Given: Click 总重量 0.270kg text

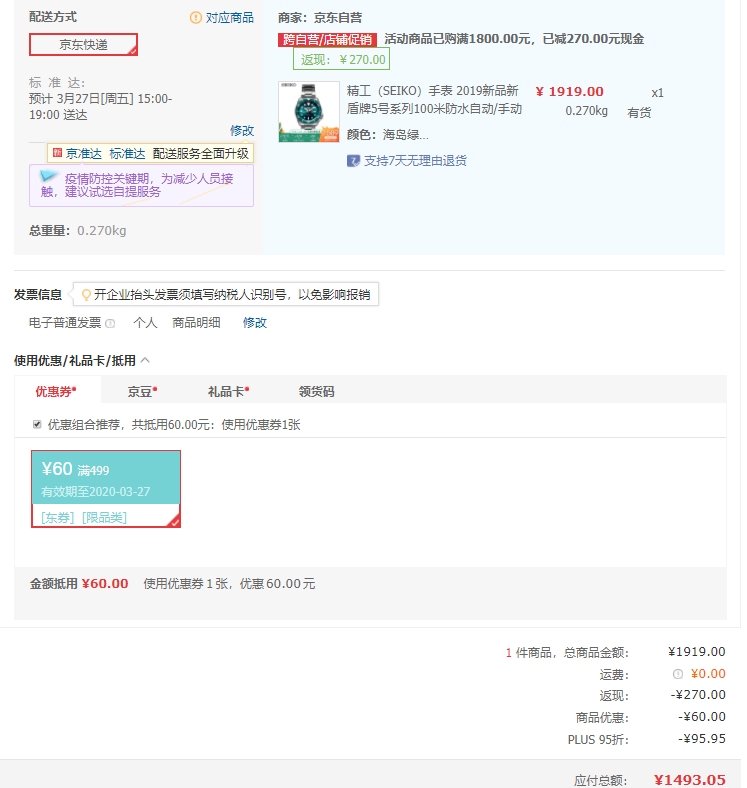Looking at the screenshot, I should point(77,231).
